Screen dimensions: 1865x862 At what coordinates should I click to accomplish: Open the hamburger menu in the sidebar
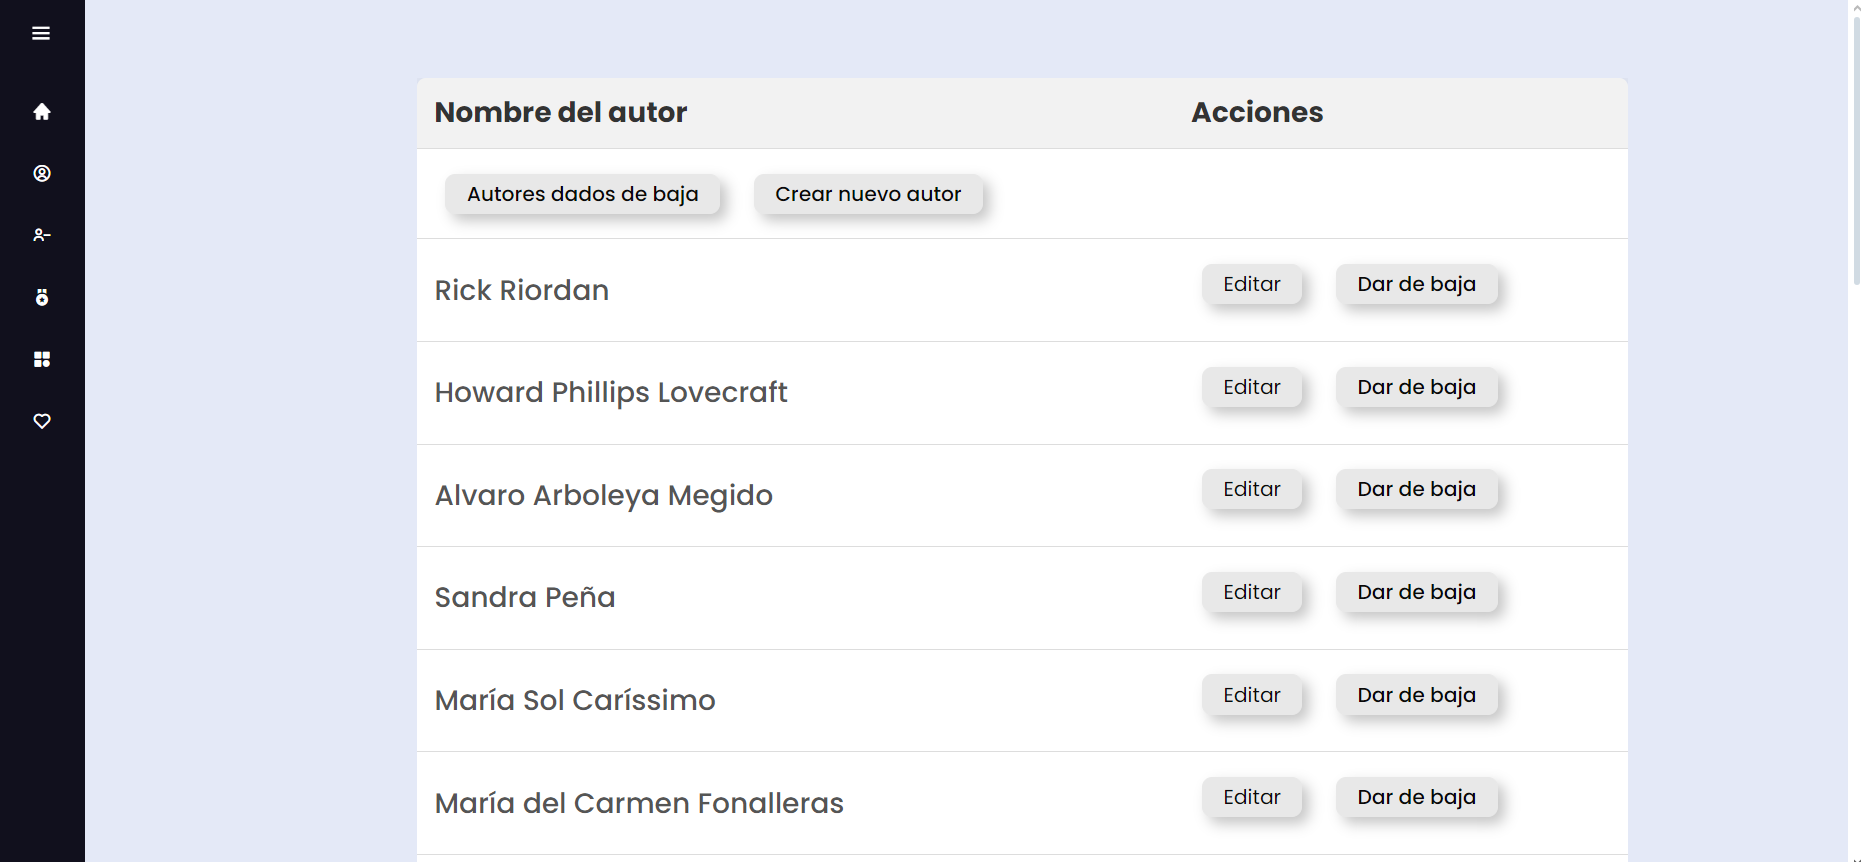(41, 34)
